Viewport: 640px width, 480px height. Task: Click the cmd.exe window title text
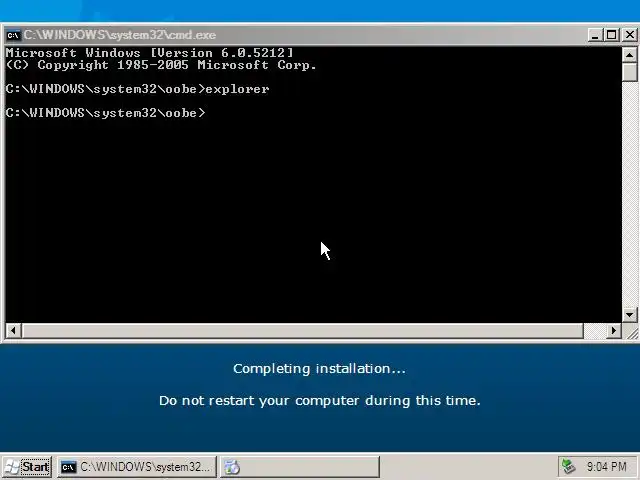pos(120,35)
